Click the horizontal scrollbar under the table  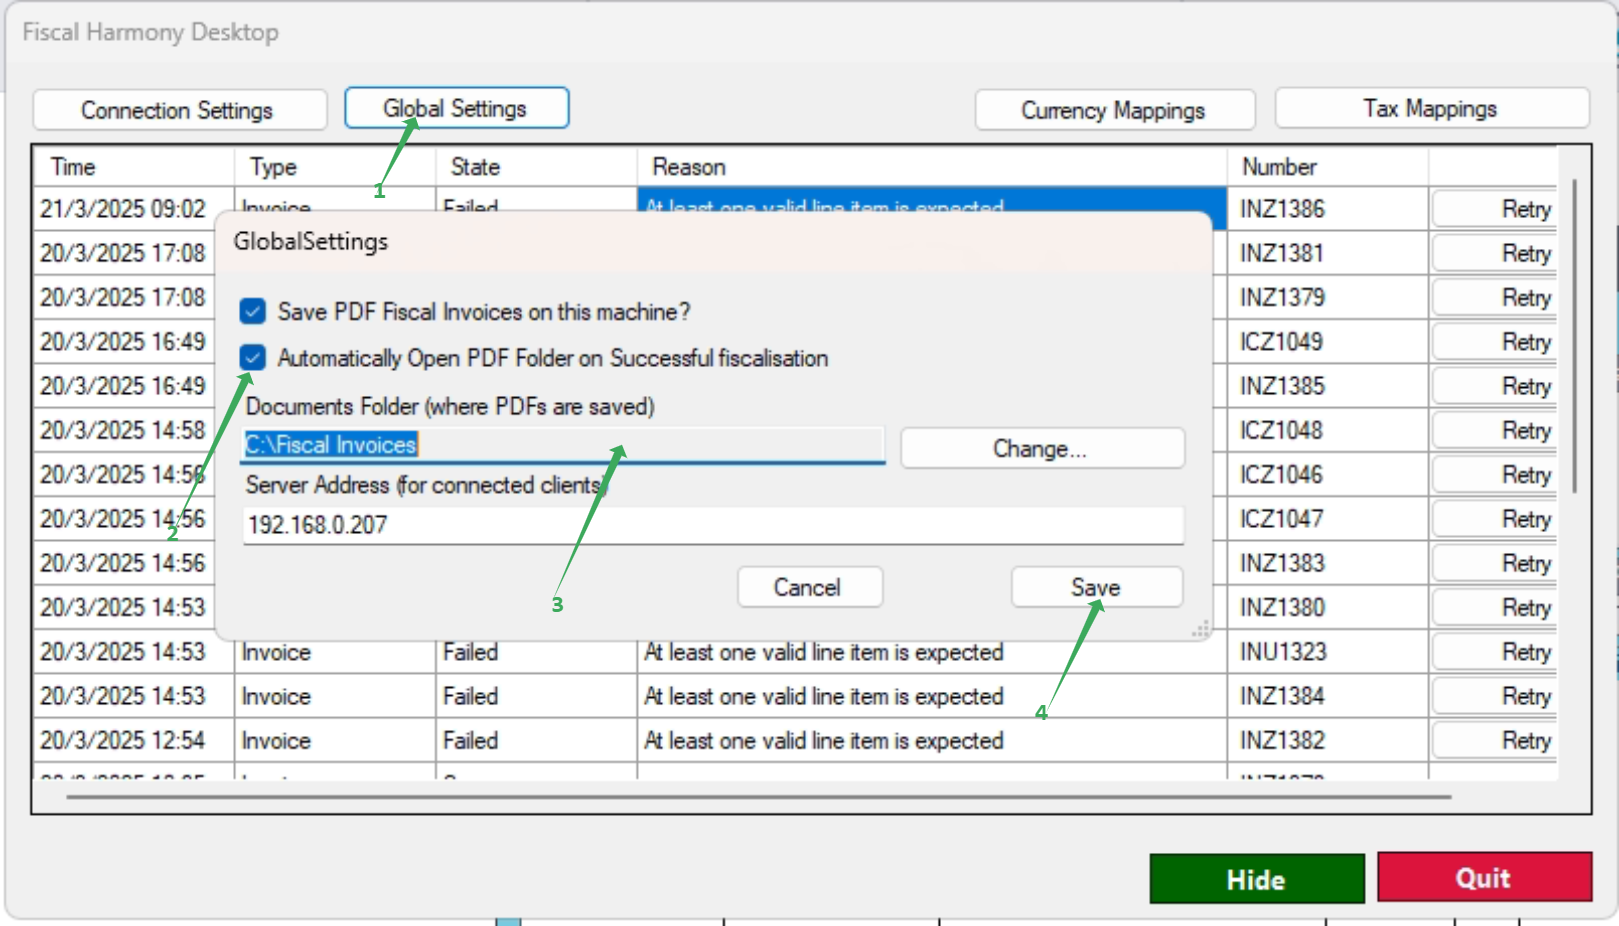pyautogui.click(x=759, y=797)
